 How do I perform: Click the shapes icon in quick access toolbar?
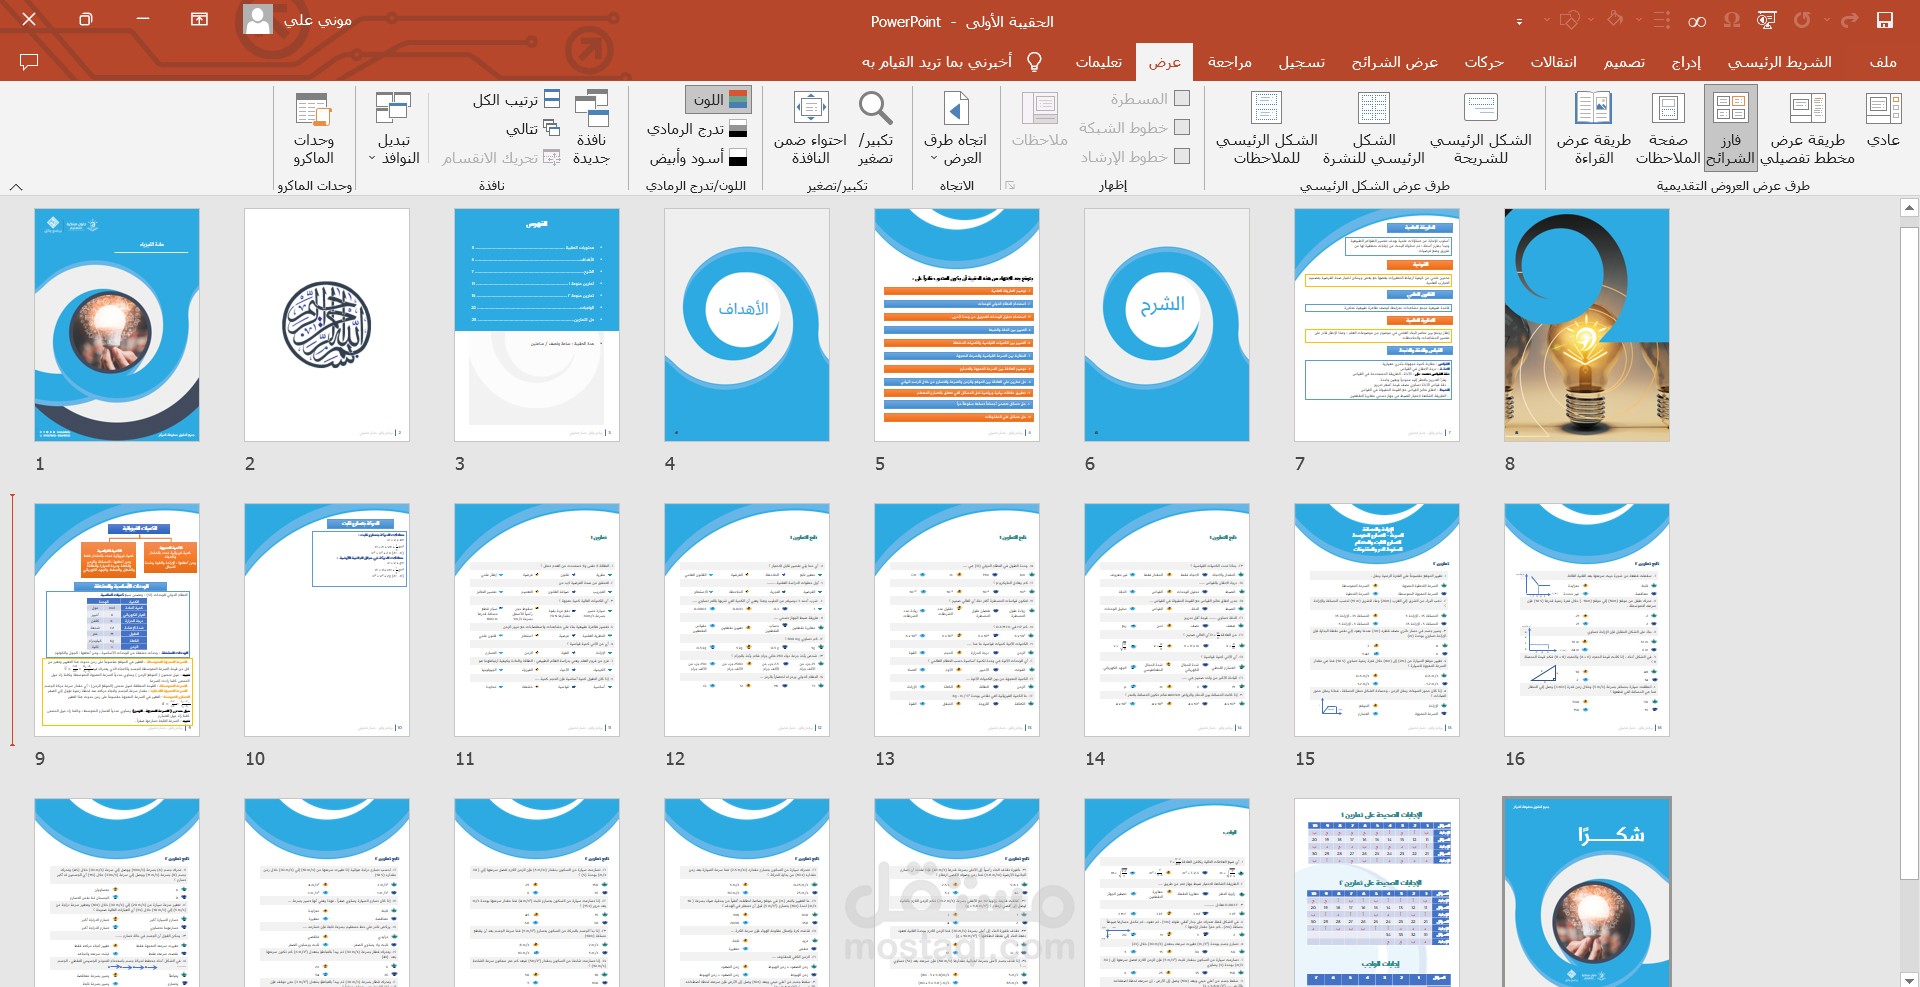pyautogui.click(x=1570, y=20)
